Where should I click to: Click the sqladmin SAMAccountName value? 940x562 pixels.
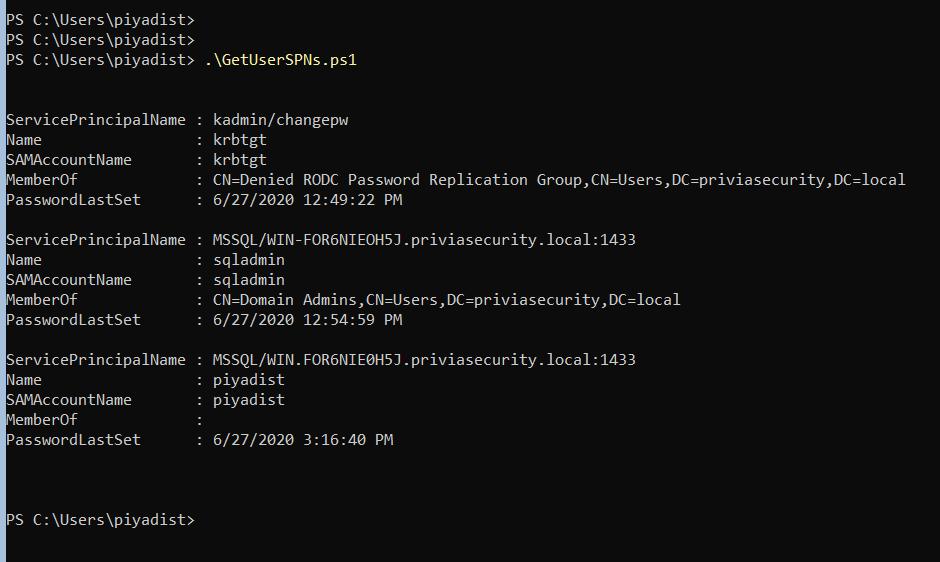pyautogui.click(x=249, y=280)
